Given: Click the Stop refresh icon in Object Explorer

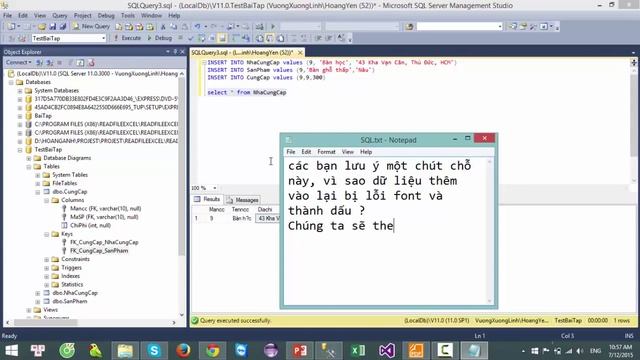Looking at the screenshot, I should pos(60,62).
